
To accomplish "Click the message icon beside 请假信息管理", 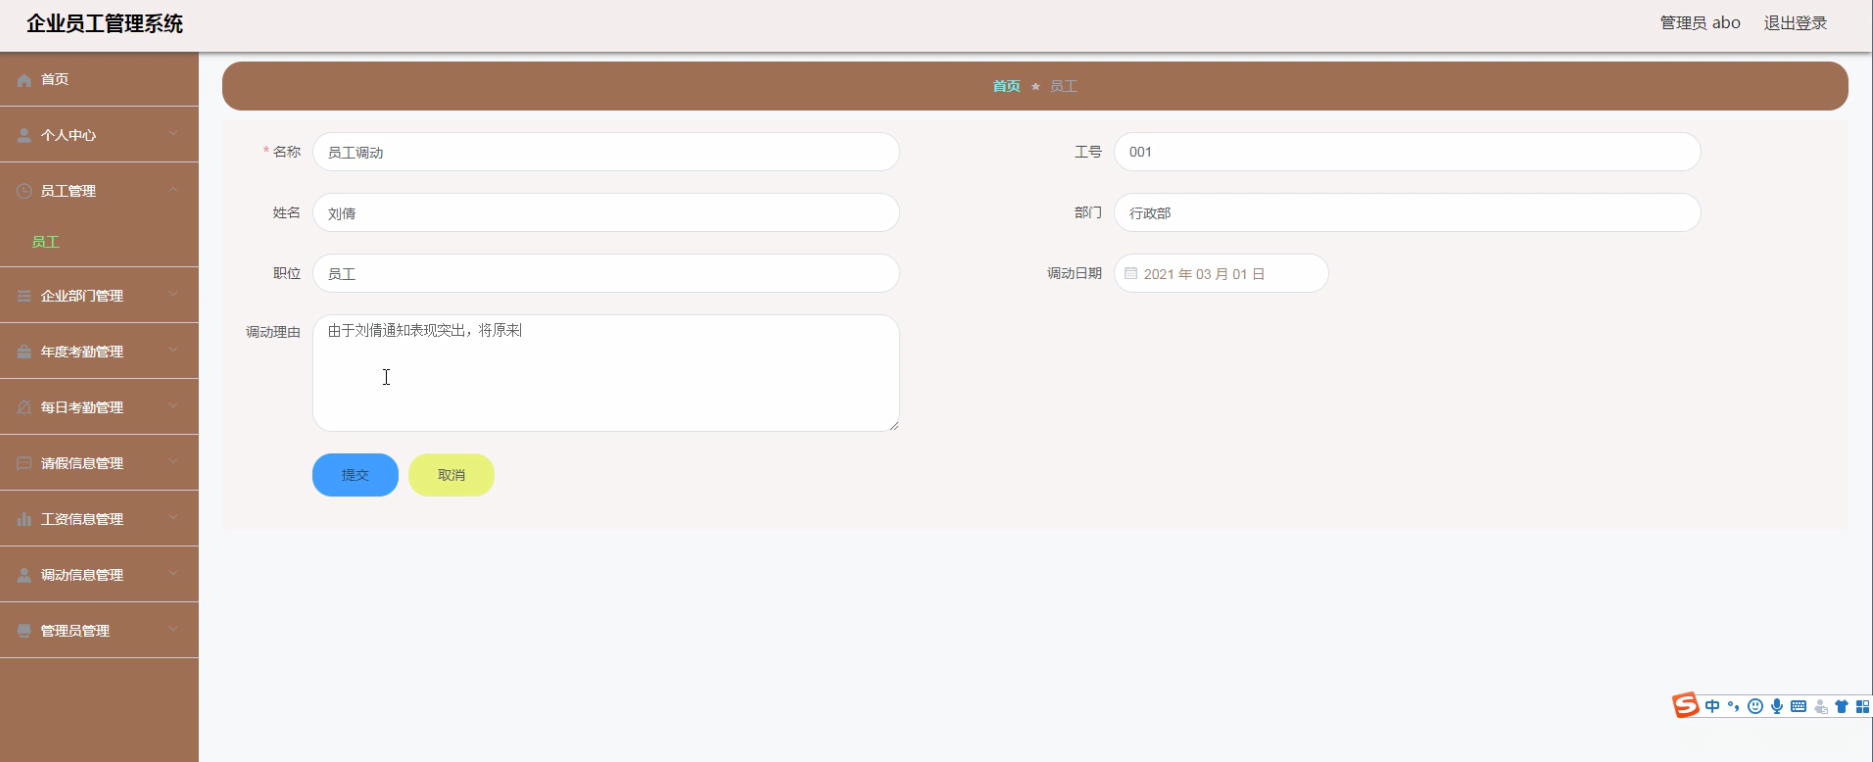I will point(24,464).
